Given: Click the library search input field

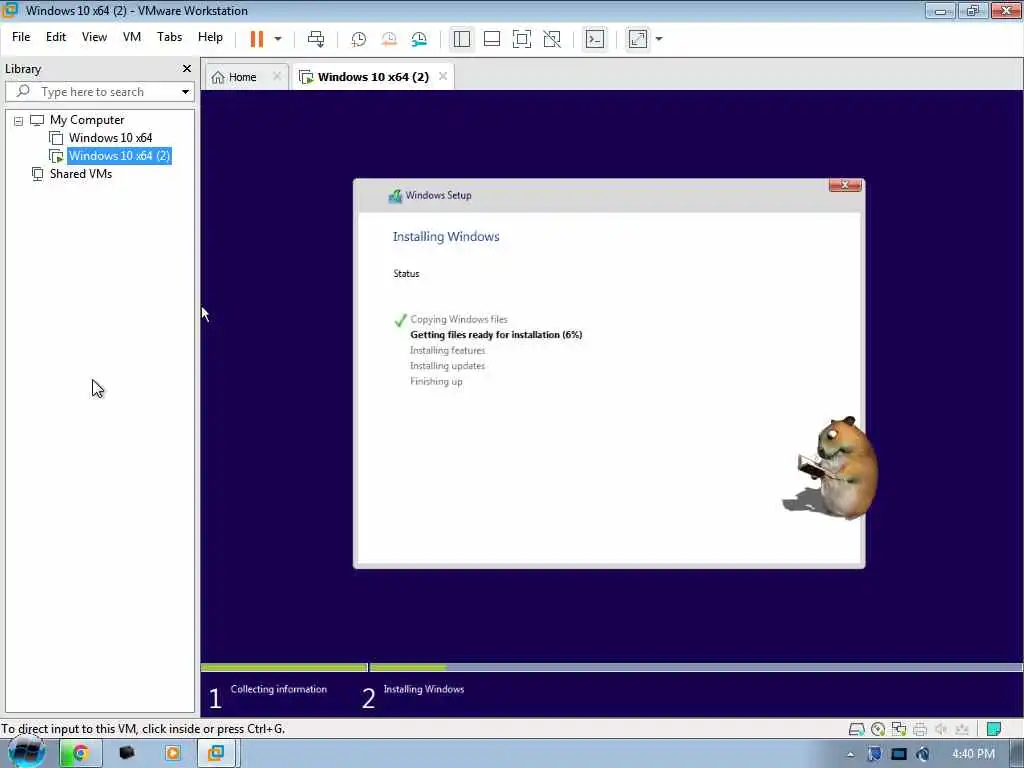Looking at the screenshot, I should 98,91.
